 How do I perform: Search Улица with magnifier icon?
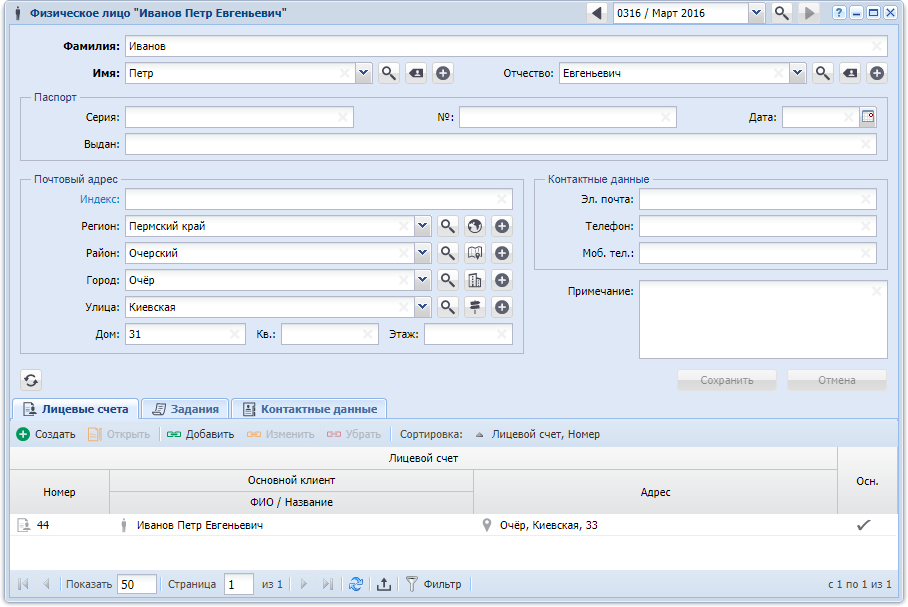coord(447,307)
